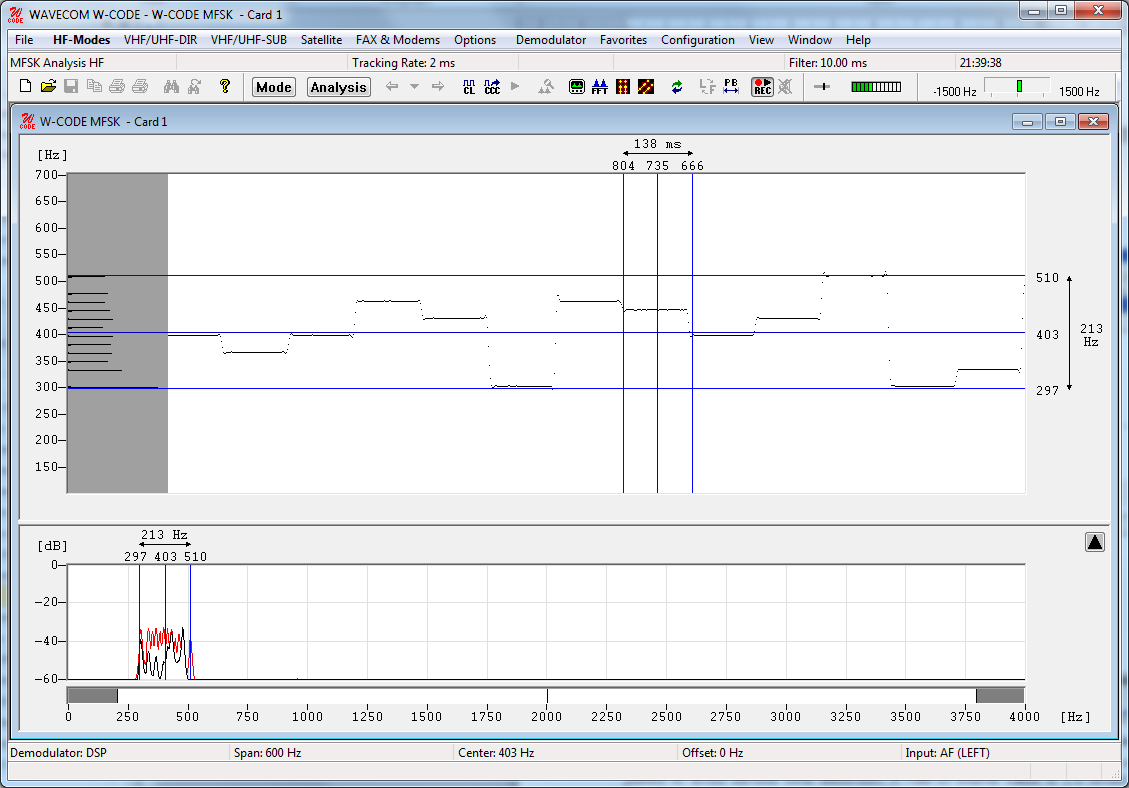Click the Save floppy disk icon
The height and width of the screenshot is (788, 1129).
[x=71, y=86]
